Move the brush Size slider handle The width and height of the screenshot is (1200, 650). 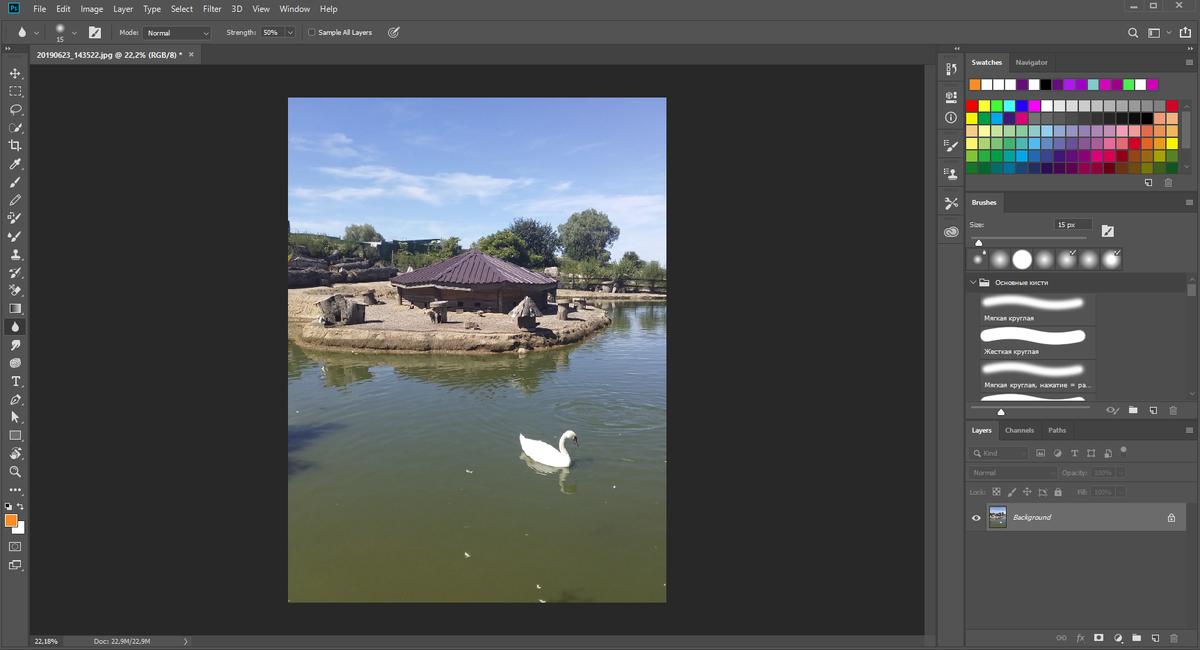(979, 242)
